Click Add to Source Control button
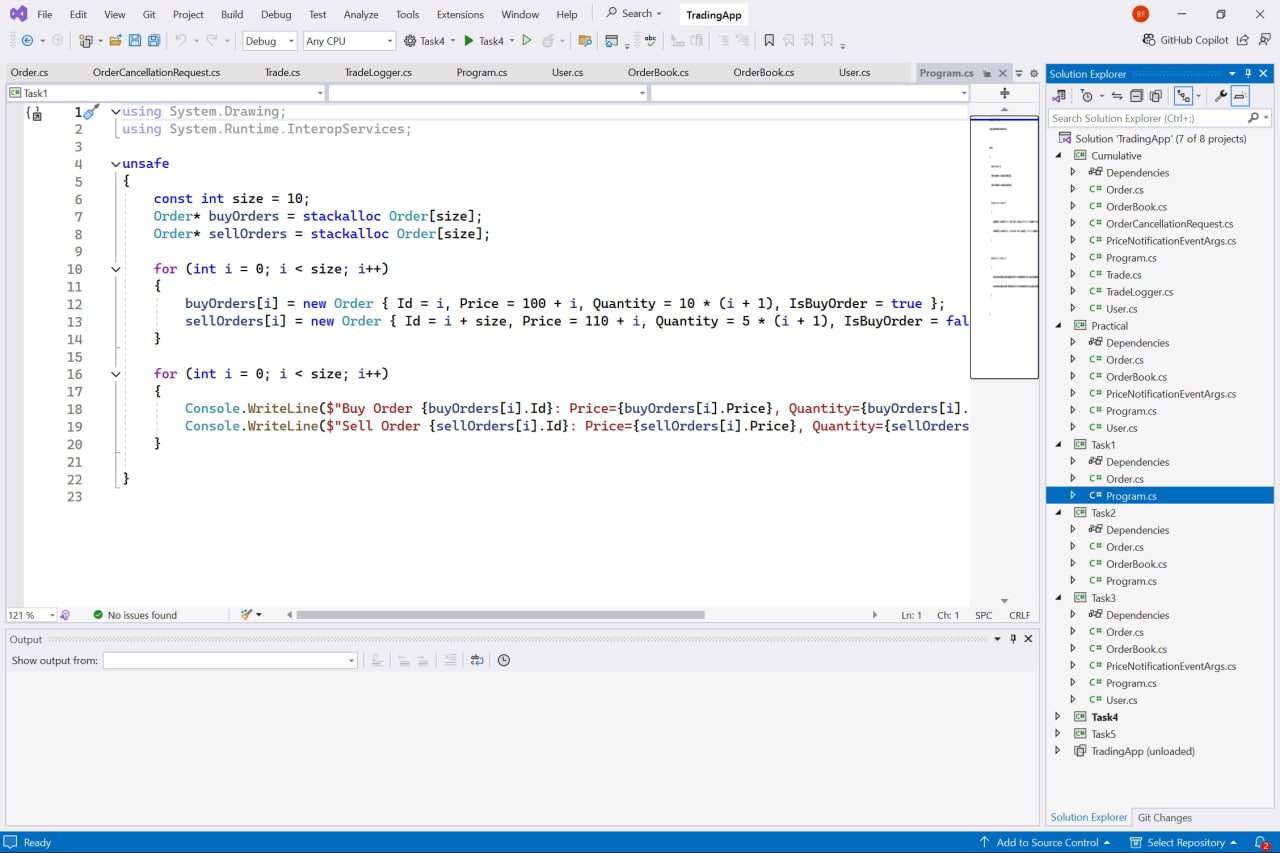 1046,842
